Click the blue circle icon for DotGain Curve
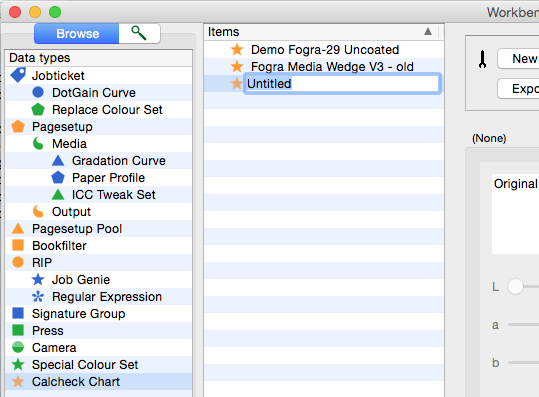This screenshot has height=397, width=539. tap(38, 92)
